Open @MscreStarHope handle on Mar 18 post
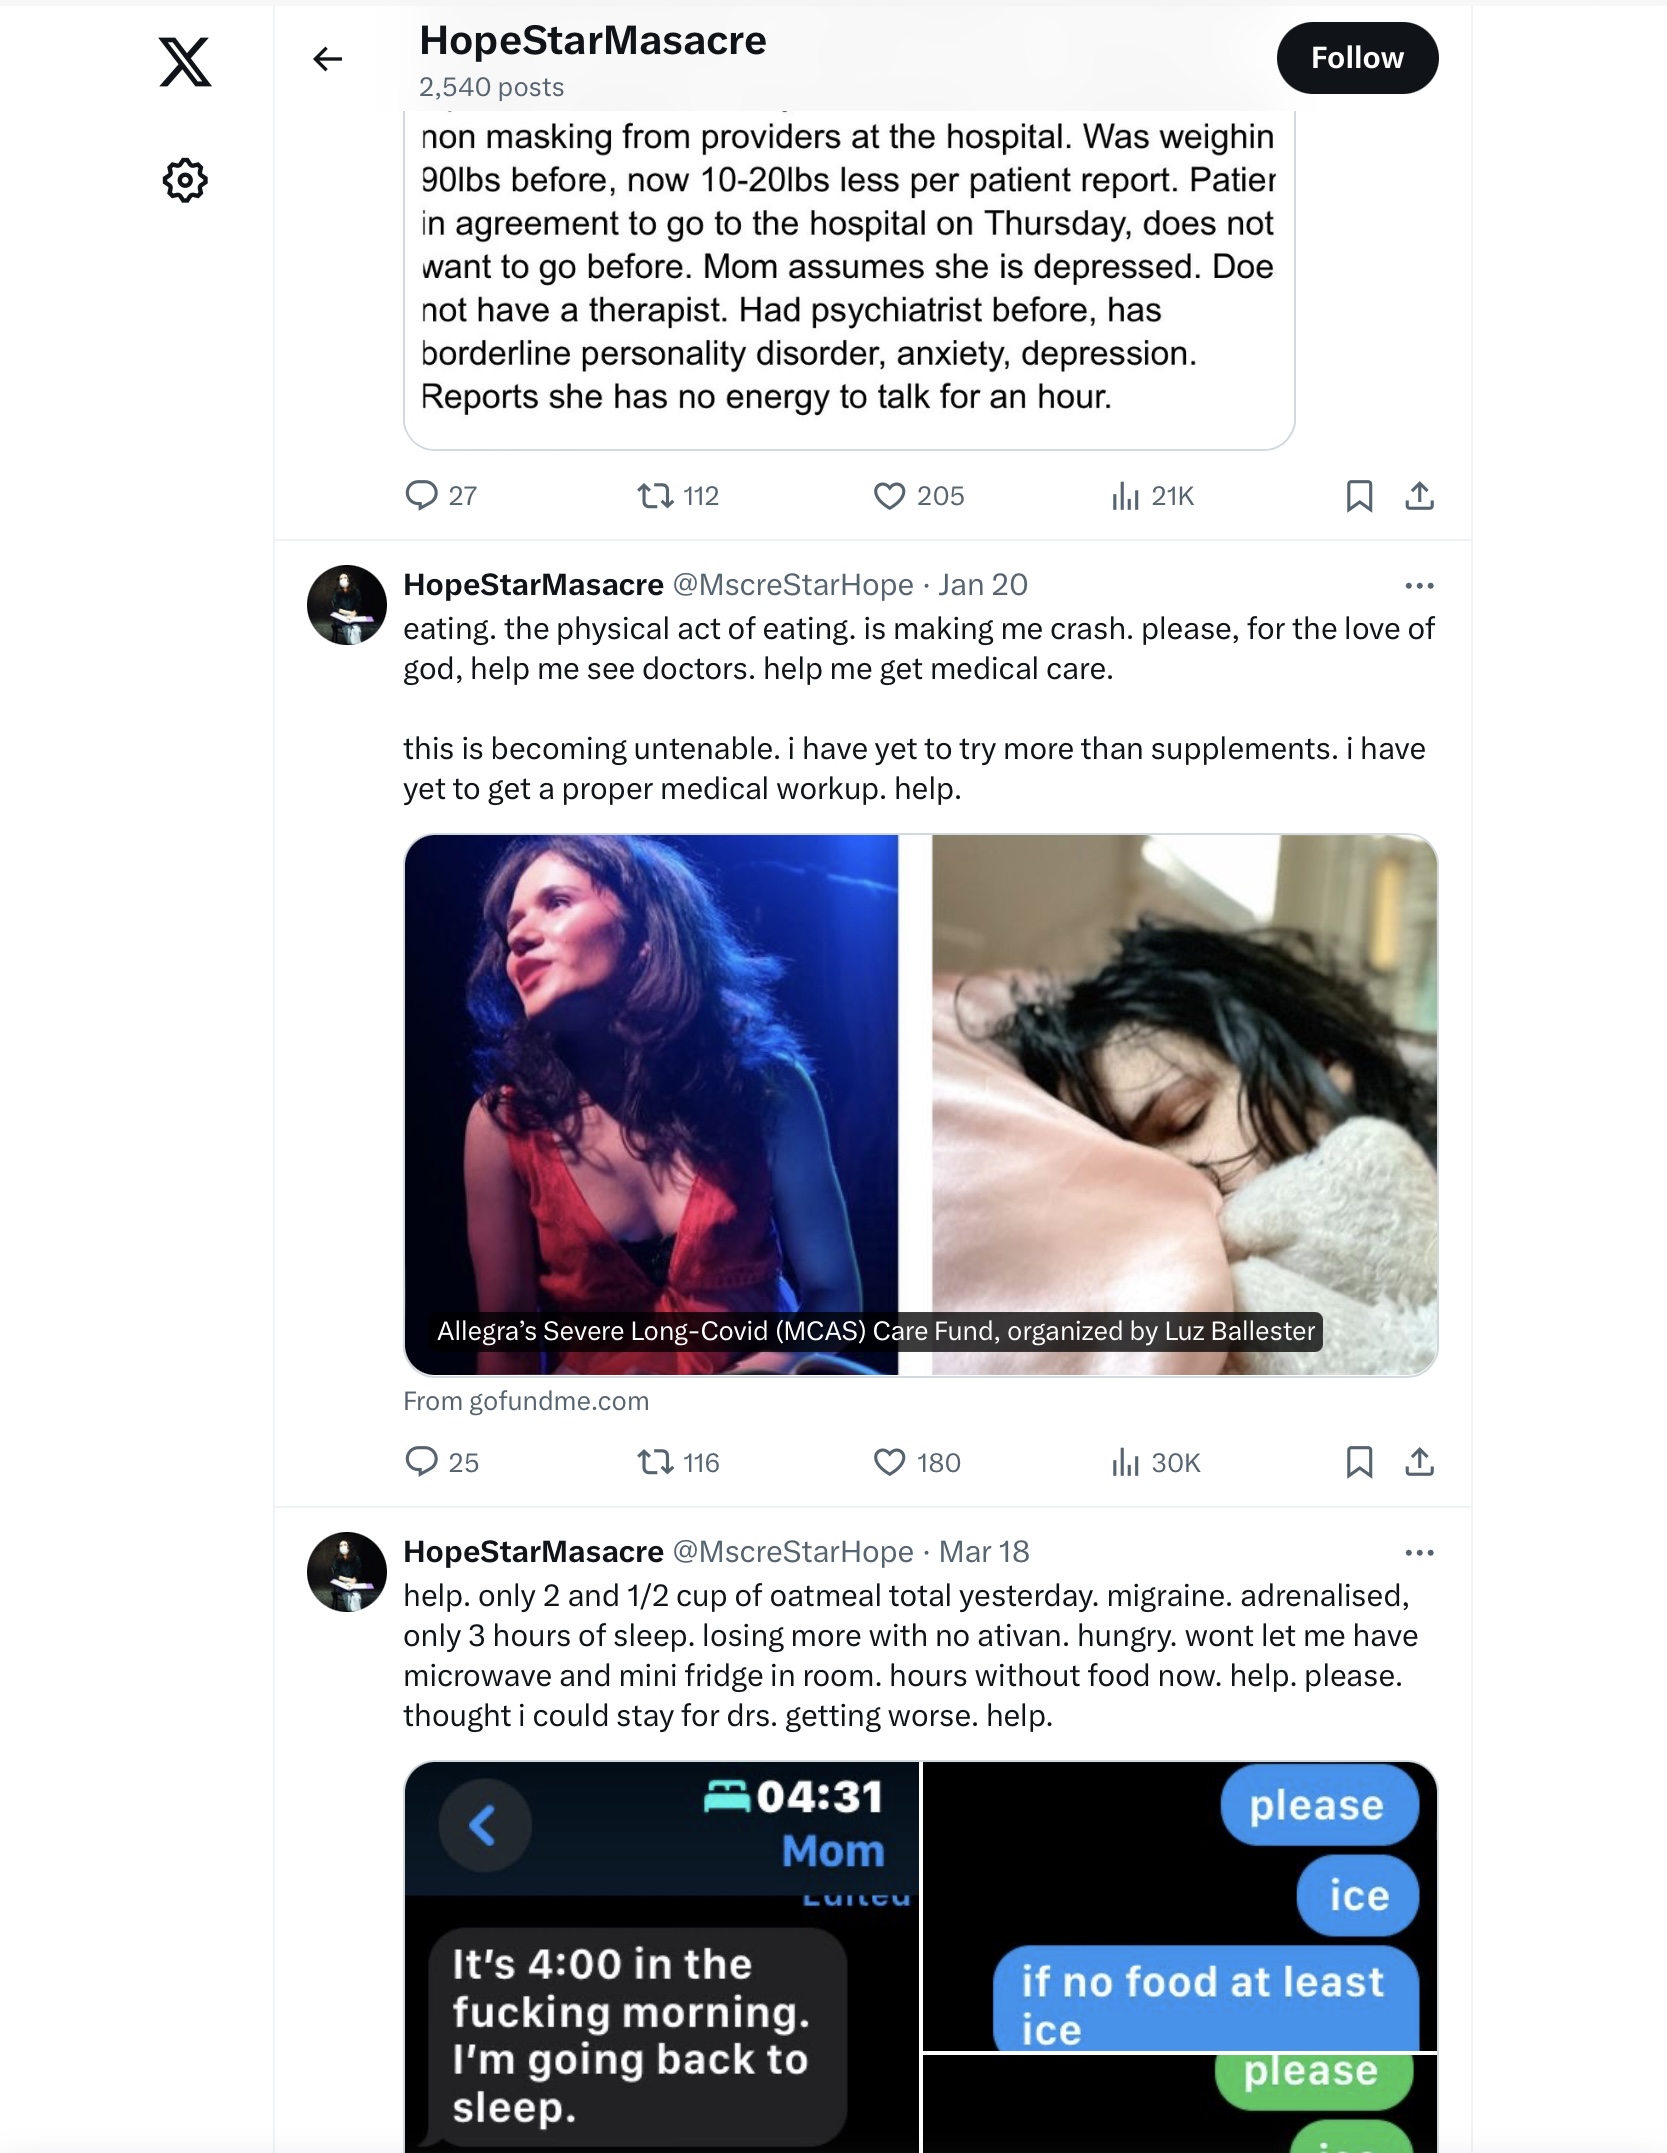 point(793,1551)
